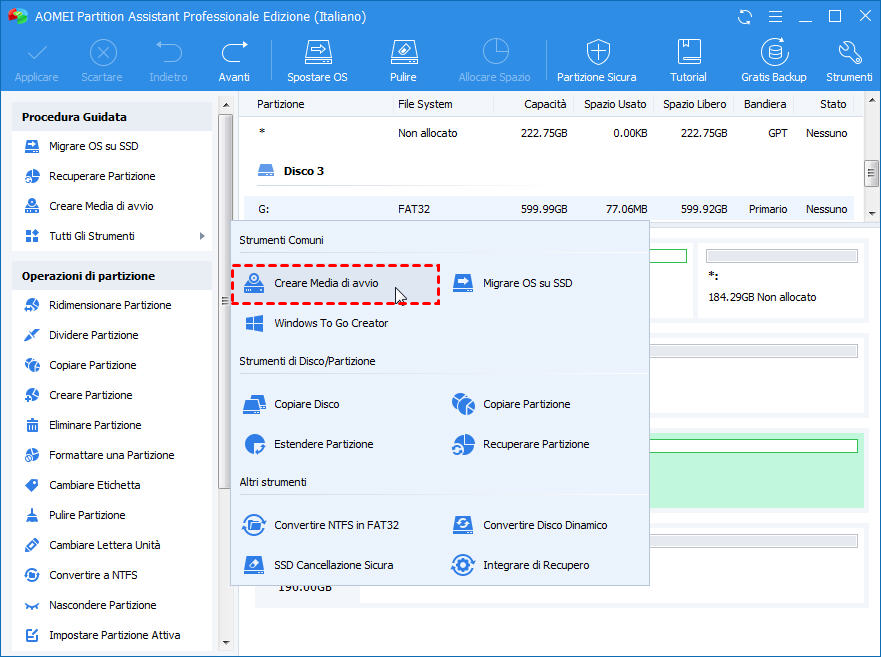Screen dimensions: 881x657
Task: Select Windows To Go Creator
Action: pyautogui.click(x=330, y=323)
